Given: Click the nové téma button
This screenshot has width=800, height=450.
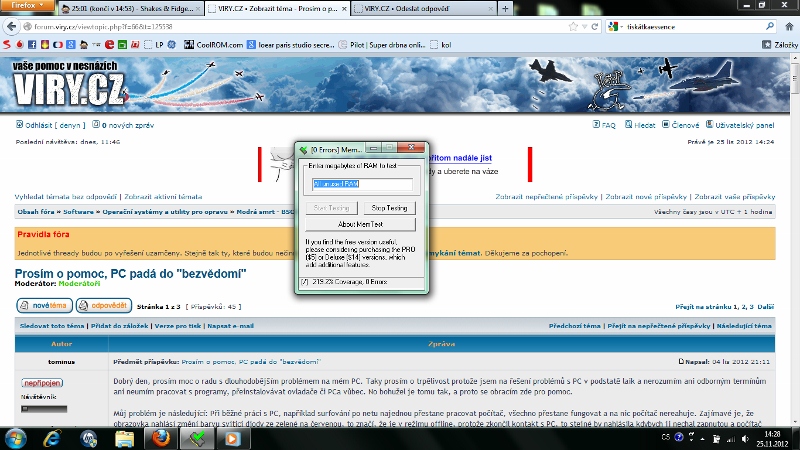Looking at the screenshot, I should tap(44, 306).
